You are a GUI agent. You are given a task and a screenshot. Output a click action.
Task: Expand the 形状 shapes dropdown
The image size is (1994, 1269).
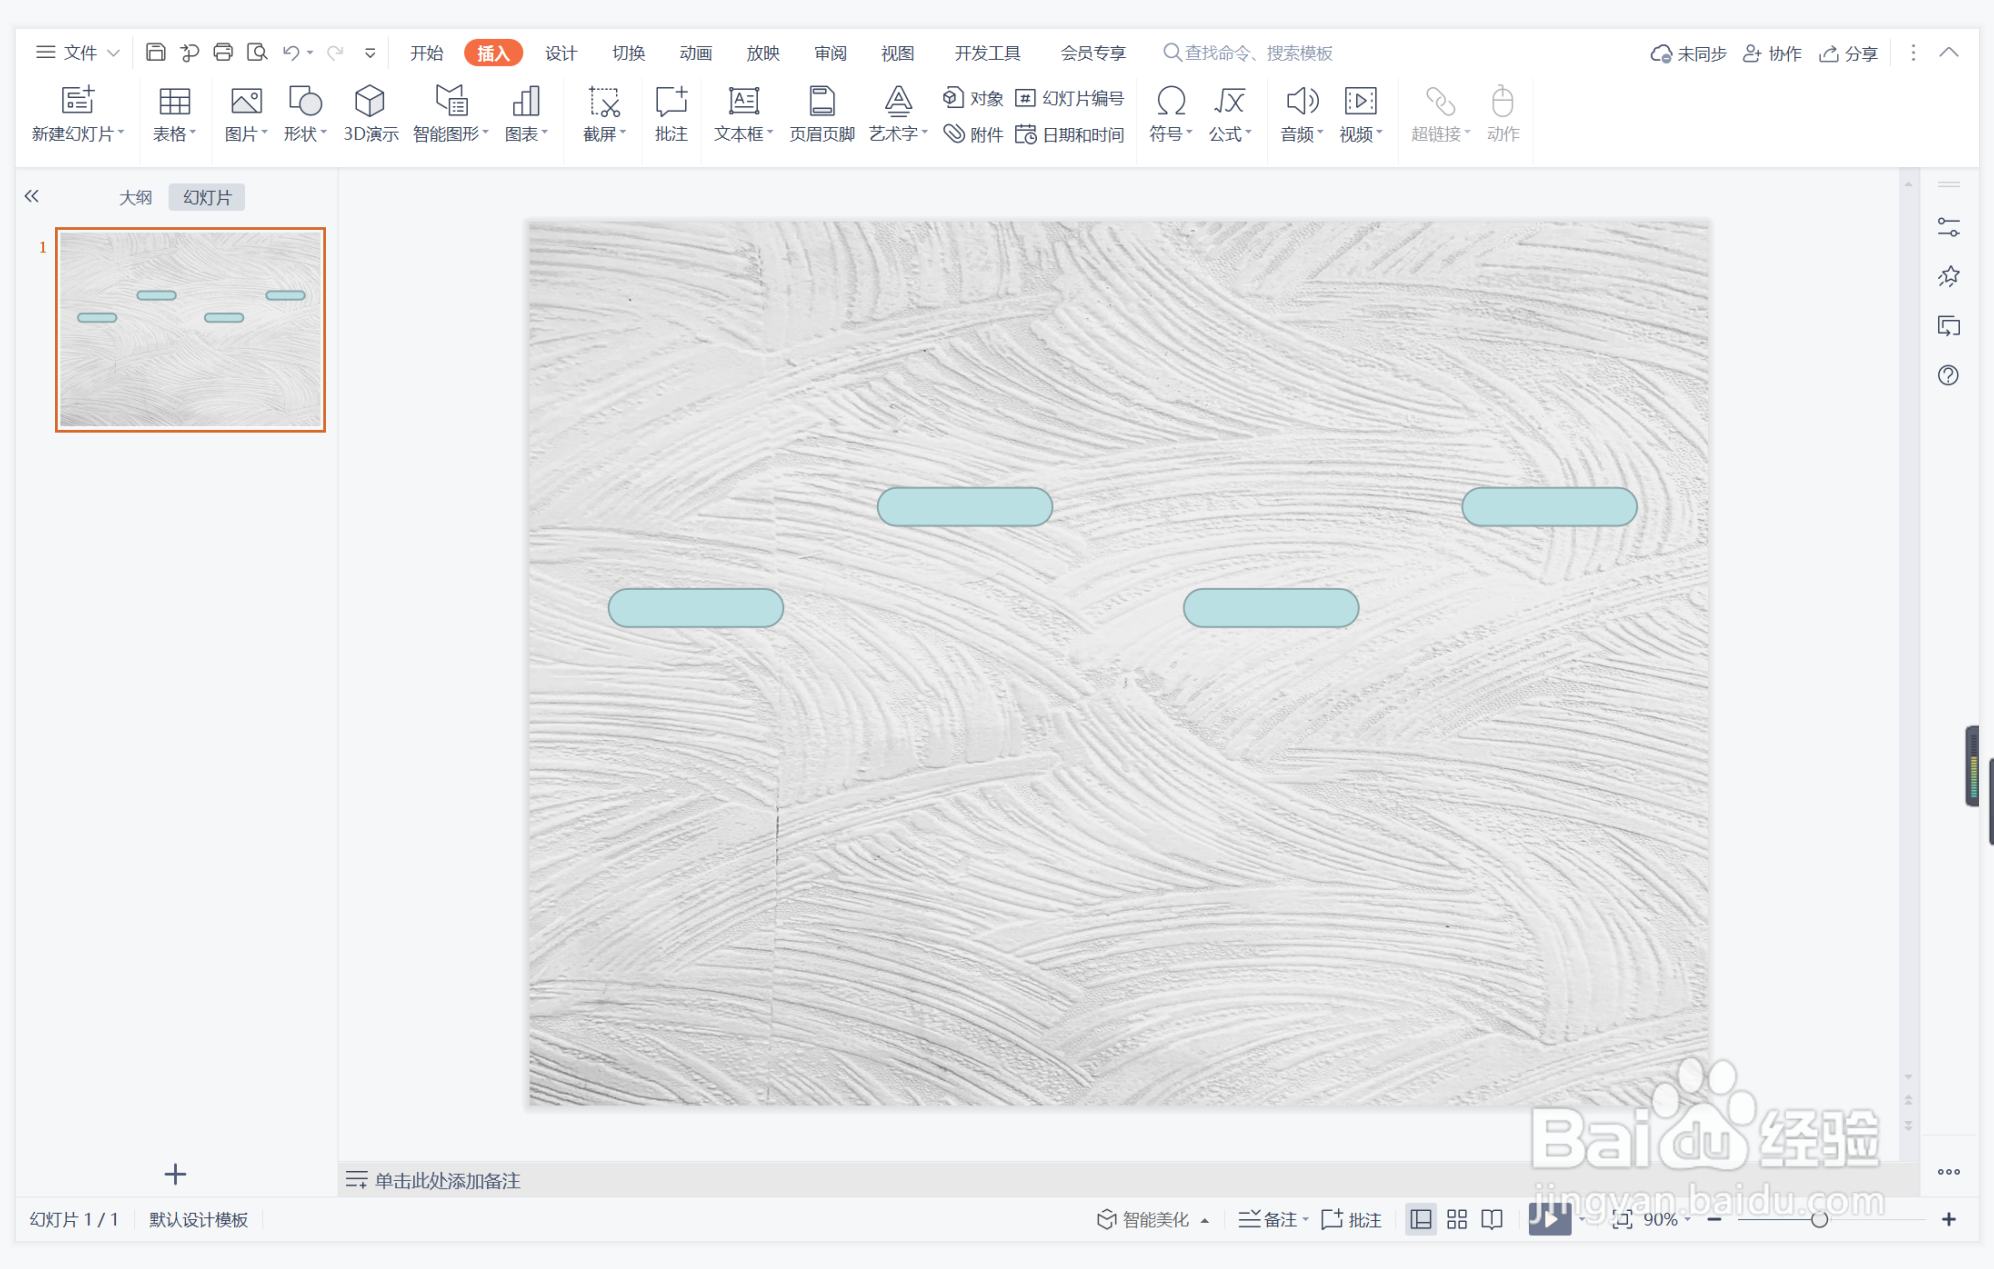coord(305,135)
